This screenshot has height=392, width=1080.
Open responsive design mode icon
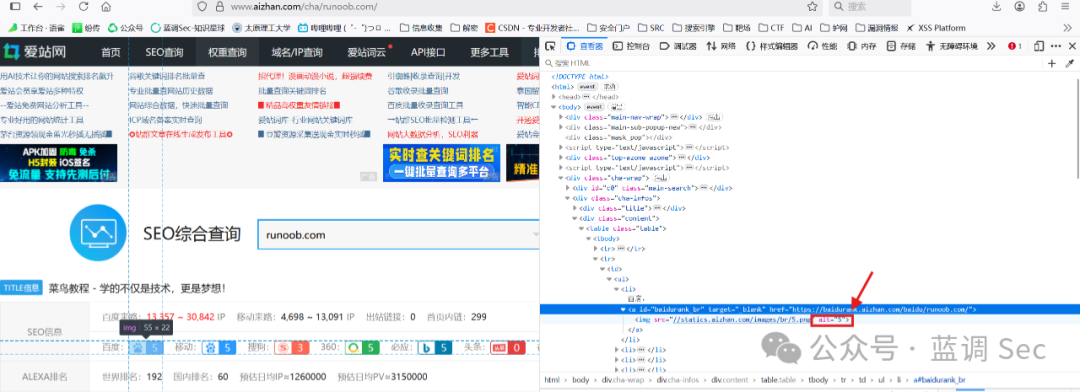(x=1038, y=46)
